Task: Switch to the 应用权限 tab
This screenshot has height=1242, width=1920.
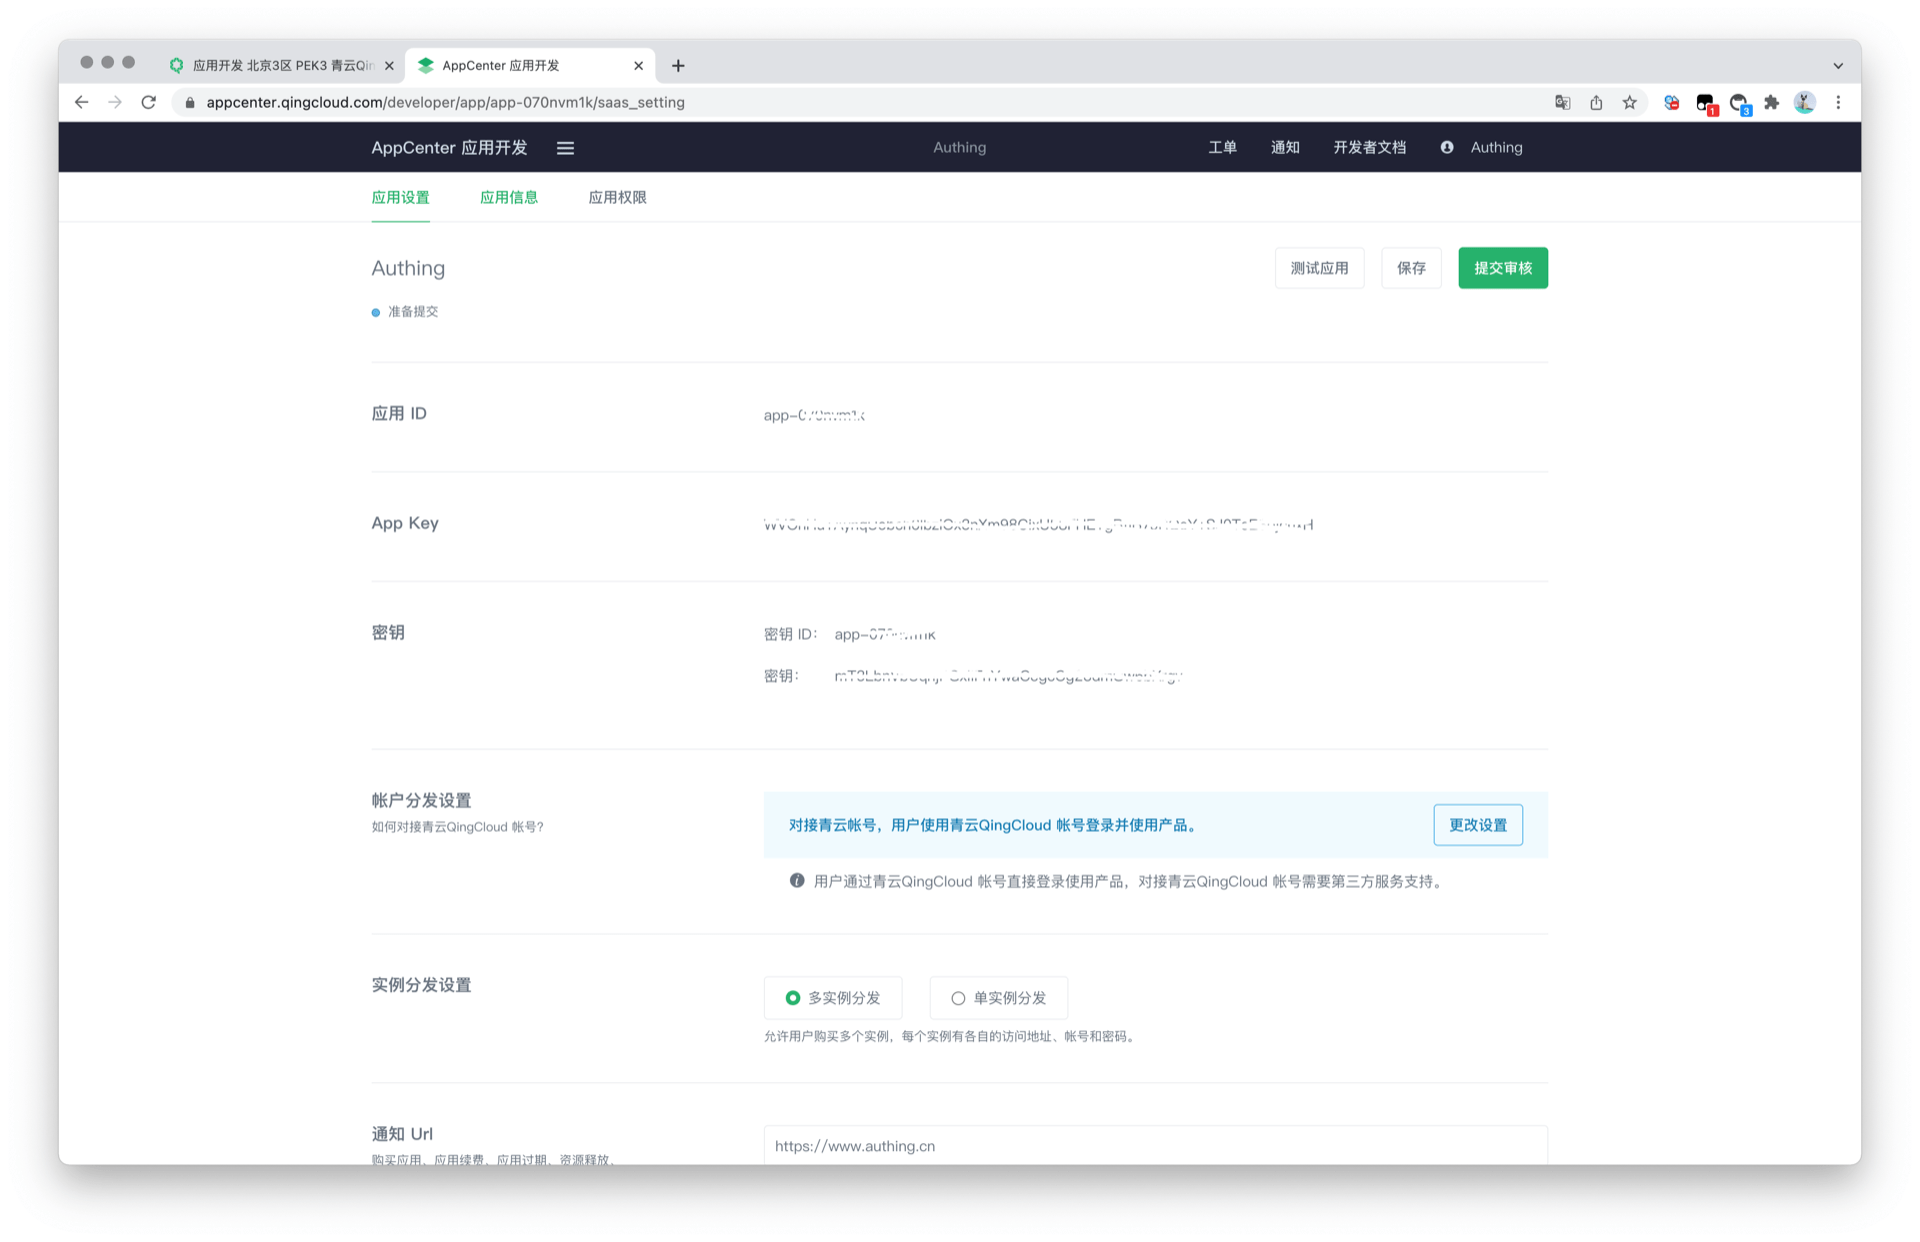Action: pos(617,197)
